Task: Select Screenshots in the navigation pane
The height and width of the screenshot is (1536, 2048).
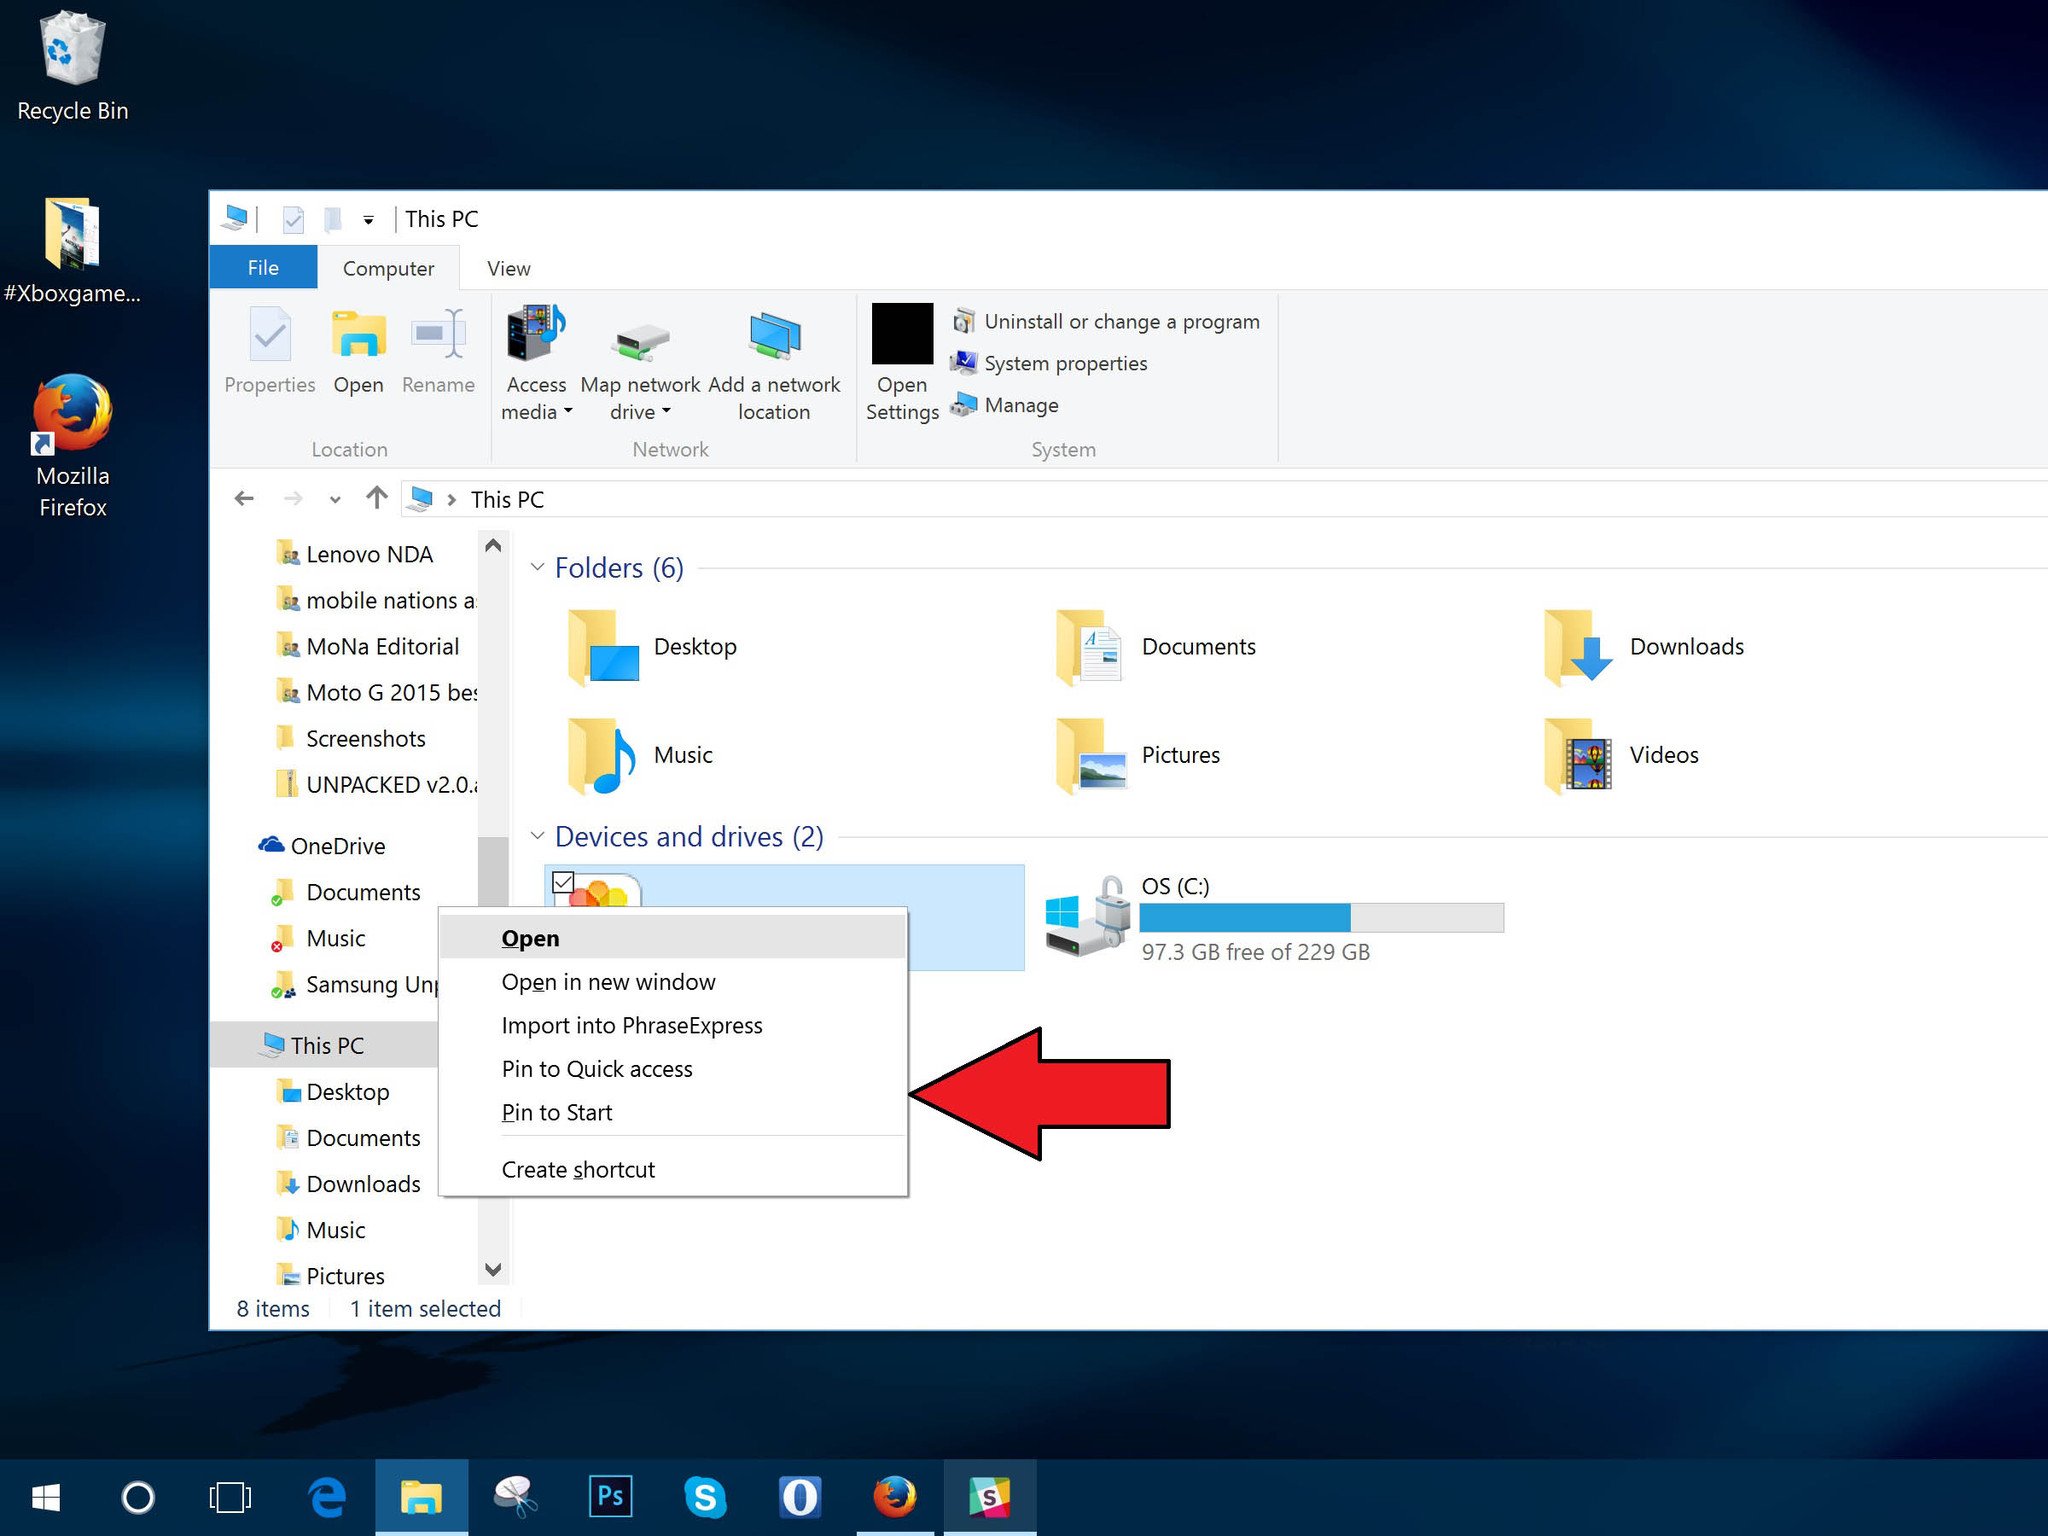Action: [365, 738]
